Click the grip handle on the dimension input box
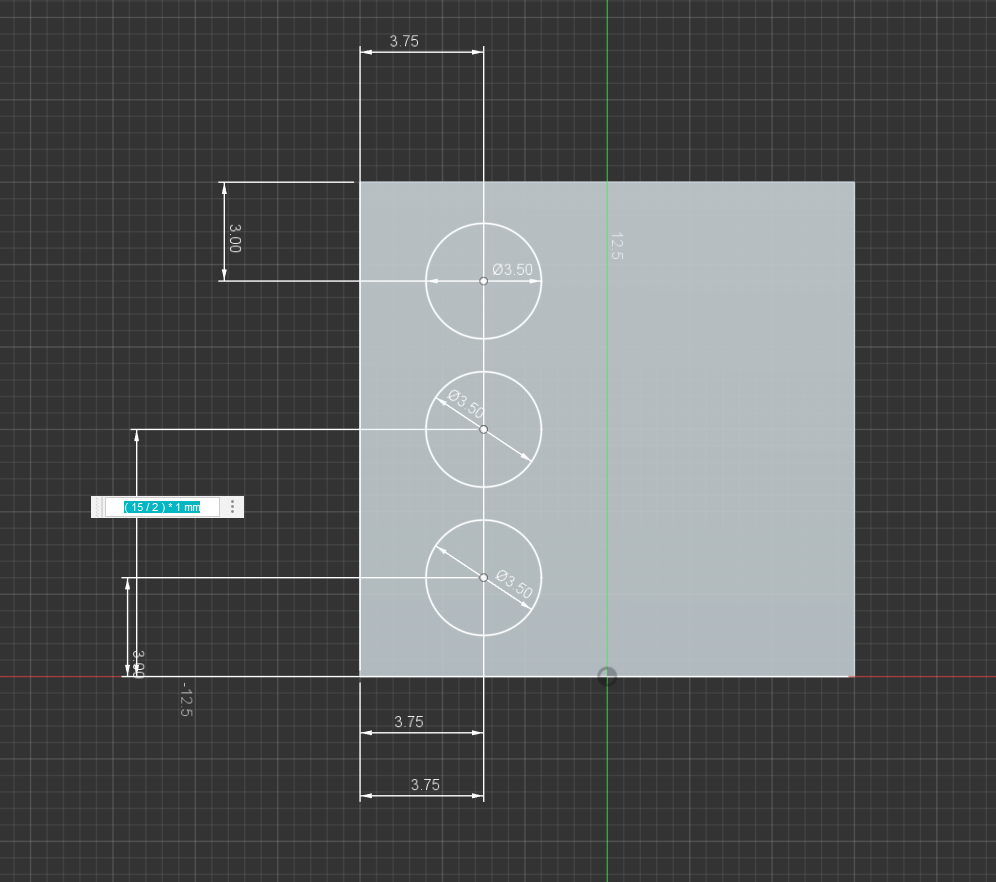996x882 pixels. (x=97, y=507)
